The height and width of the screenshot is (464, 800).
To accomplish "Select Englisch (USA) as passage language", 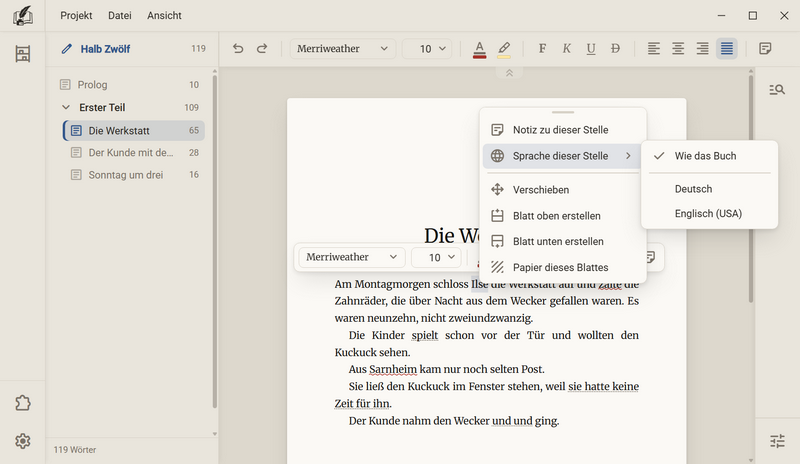I will tap(709, 213).
